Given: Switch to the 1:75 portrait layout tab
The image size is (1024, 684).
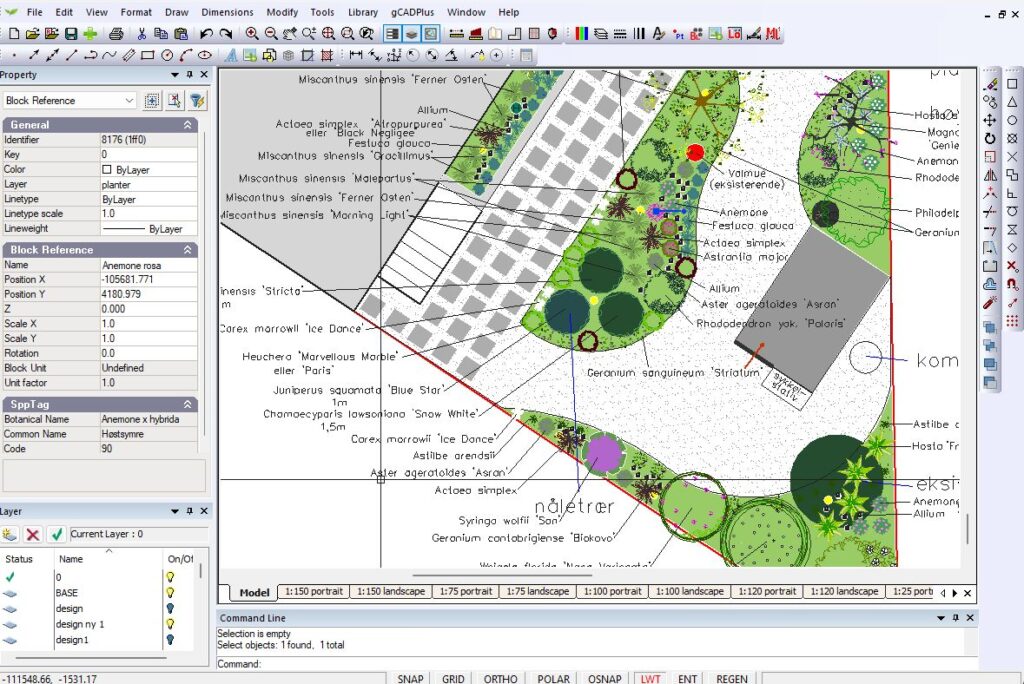Looking at the screenshot, I should click(466, 591).
